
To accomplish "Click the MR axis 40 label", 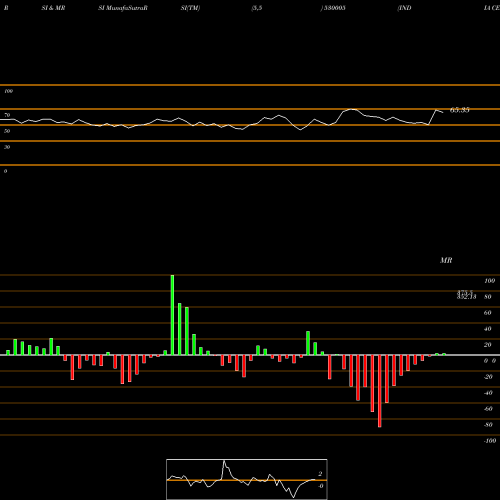I will coord(488,329).
